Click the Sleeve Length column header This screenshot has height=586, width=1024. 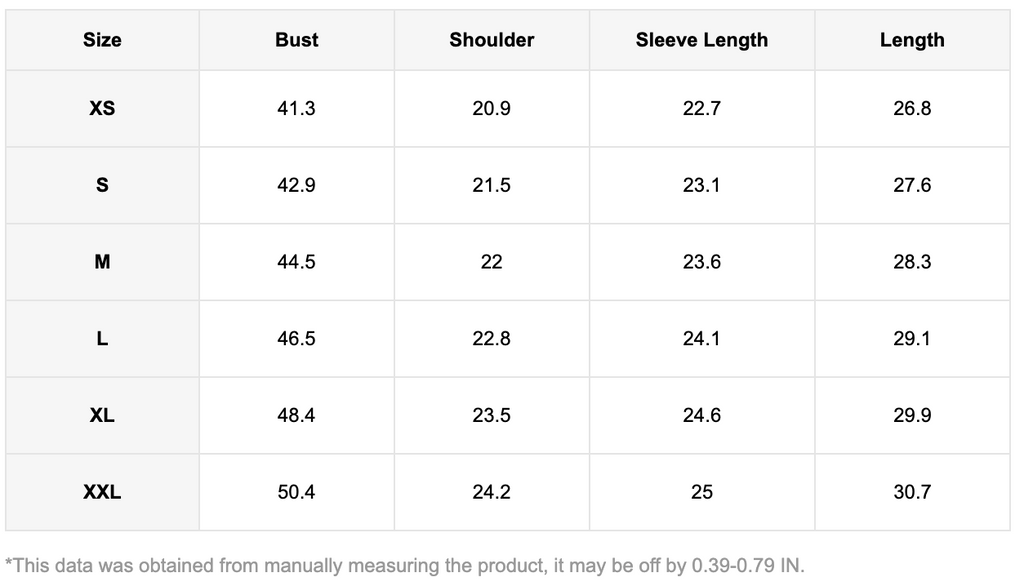click(701, 40)
